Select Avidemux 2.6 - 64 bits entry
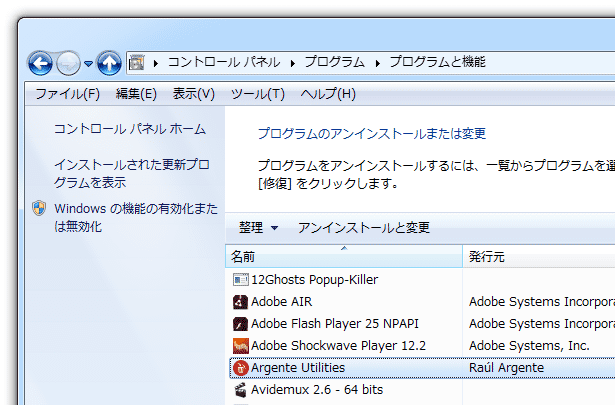615x405 pixels. (x=317, y=389)
